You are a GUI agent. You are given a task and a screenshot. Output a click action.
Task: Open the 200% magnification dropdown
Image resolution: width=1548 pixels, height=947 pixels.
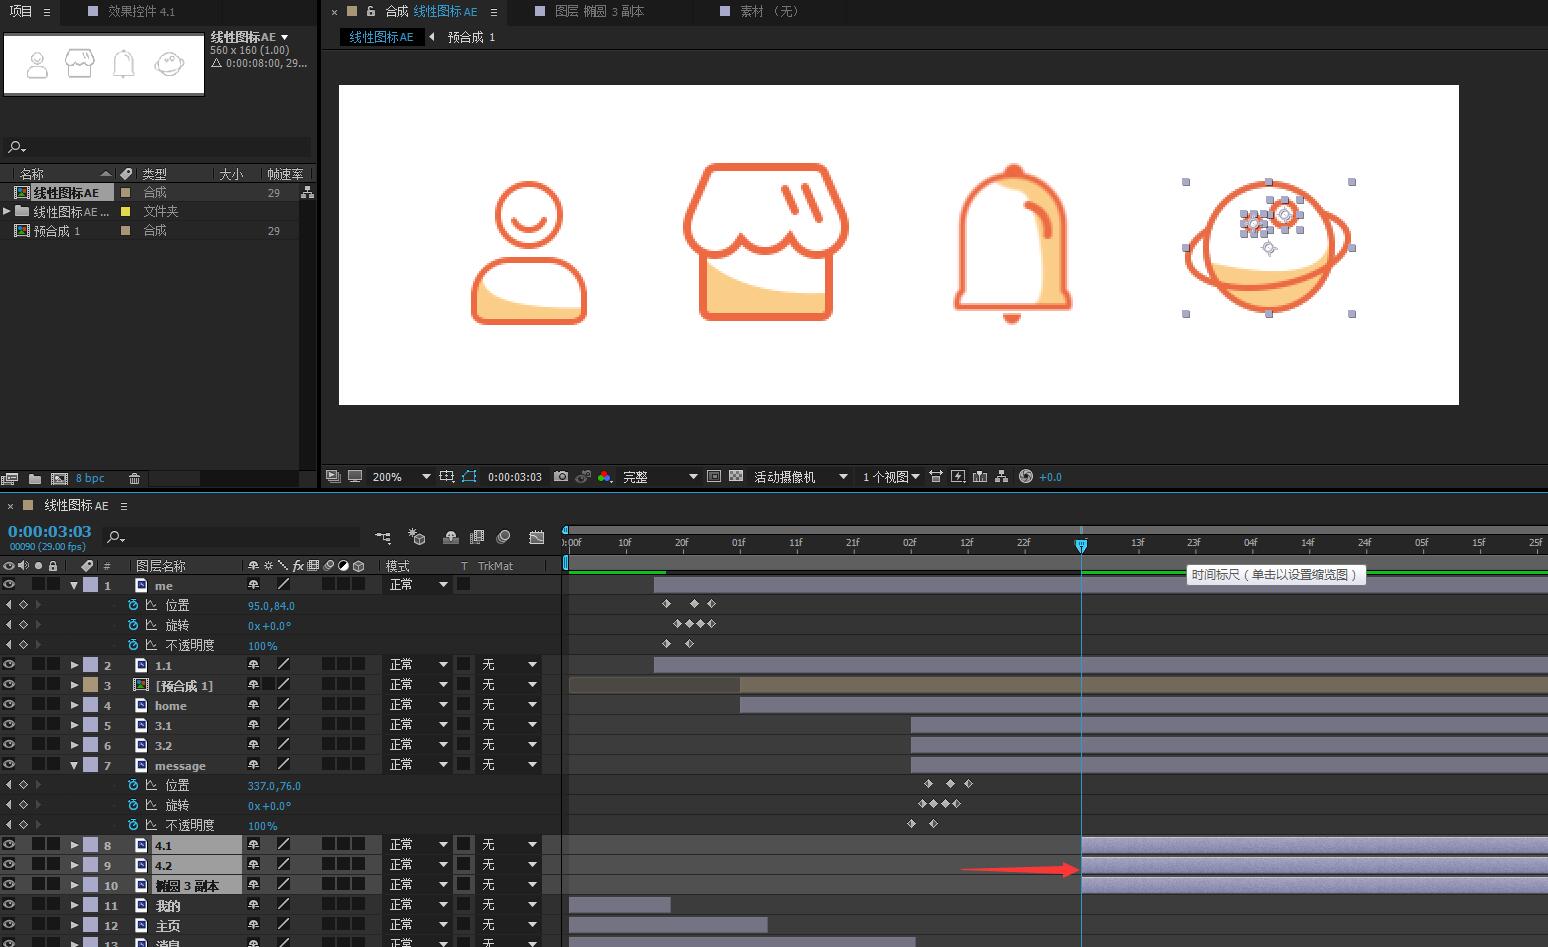tap(426, 477)
